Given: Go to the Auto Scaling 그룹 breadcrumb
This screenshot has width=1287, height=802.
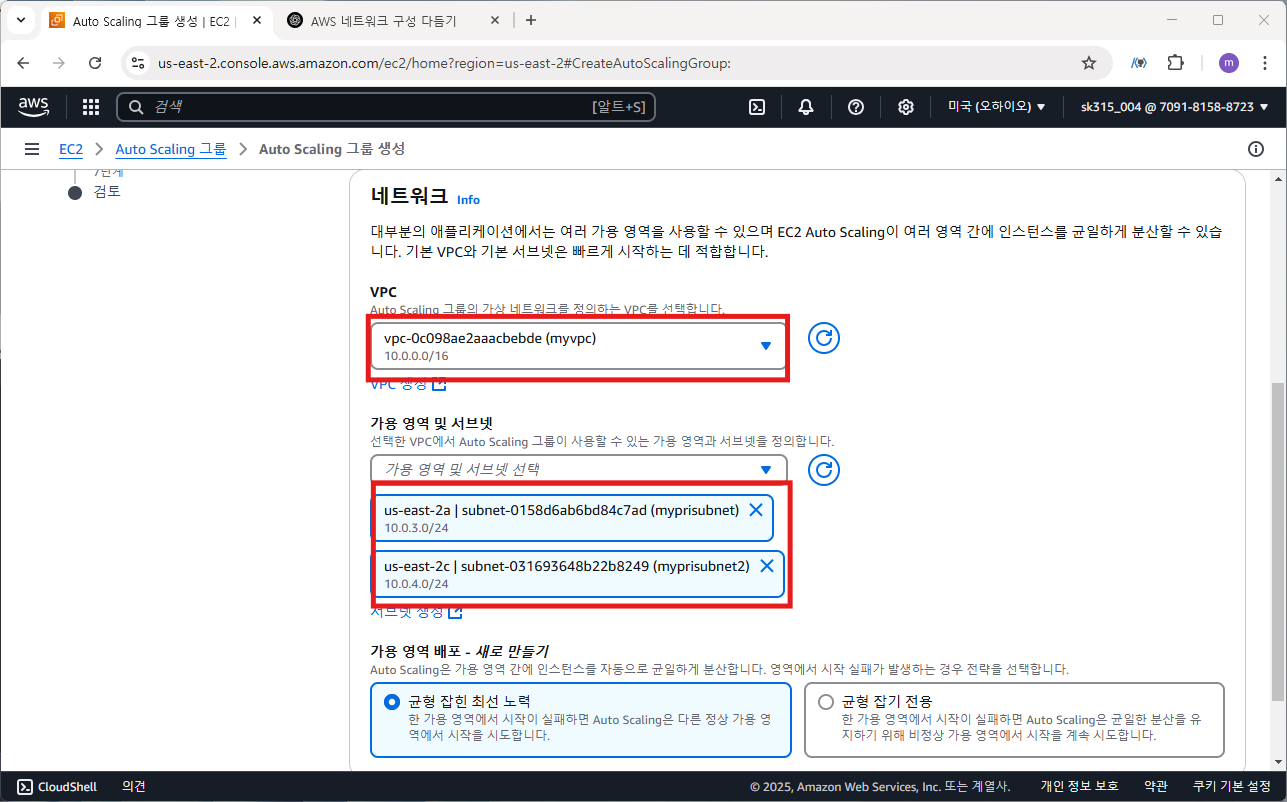Looking at the screenshot, I should pos(171,149).
